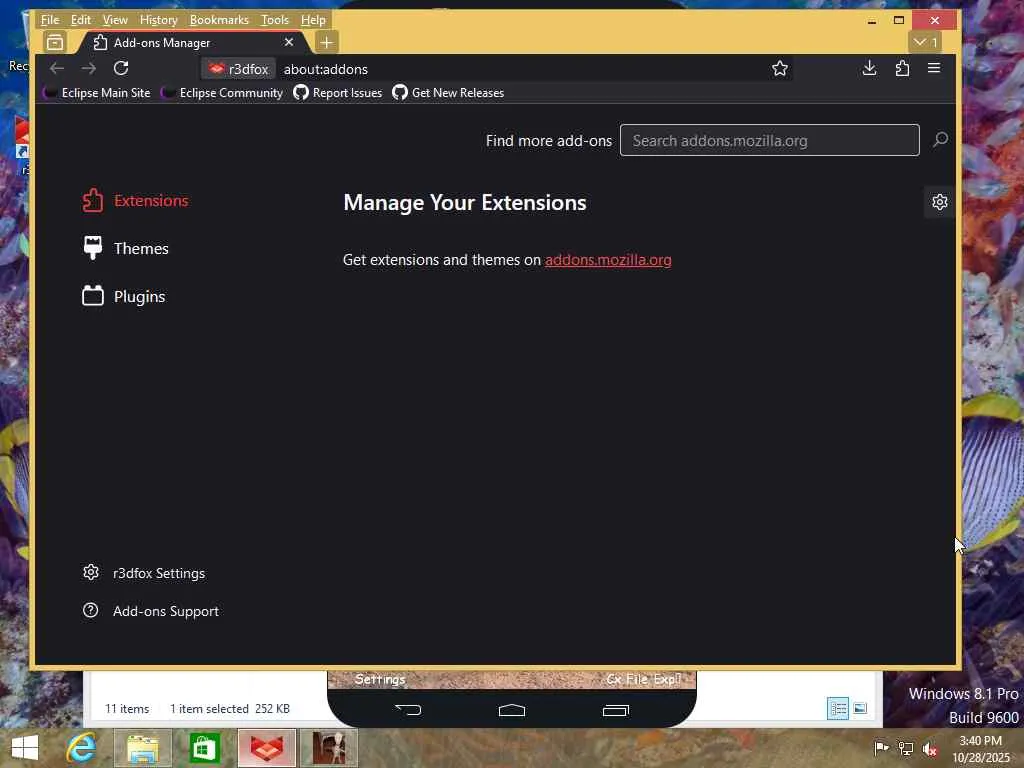Screen dimensions: 1024x768
Task: Open Action Center flag in tray
Action: [x=881, y=748]
